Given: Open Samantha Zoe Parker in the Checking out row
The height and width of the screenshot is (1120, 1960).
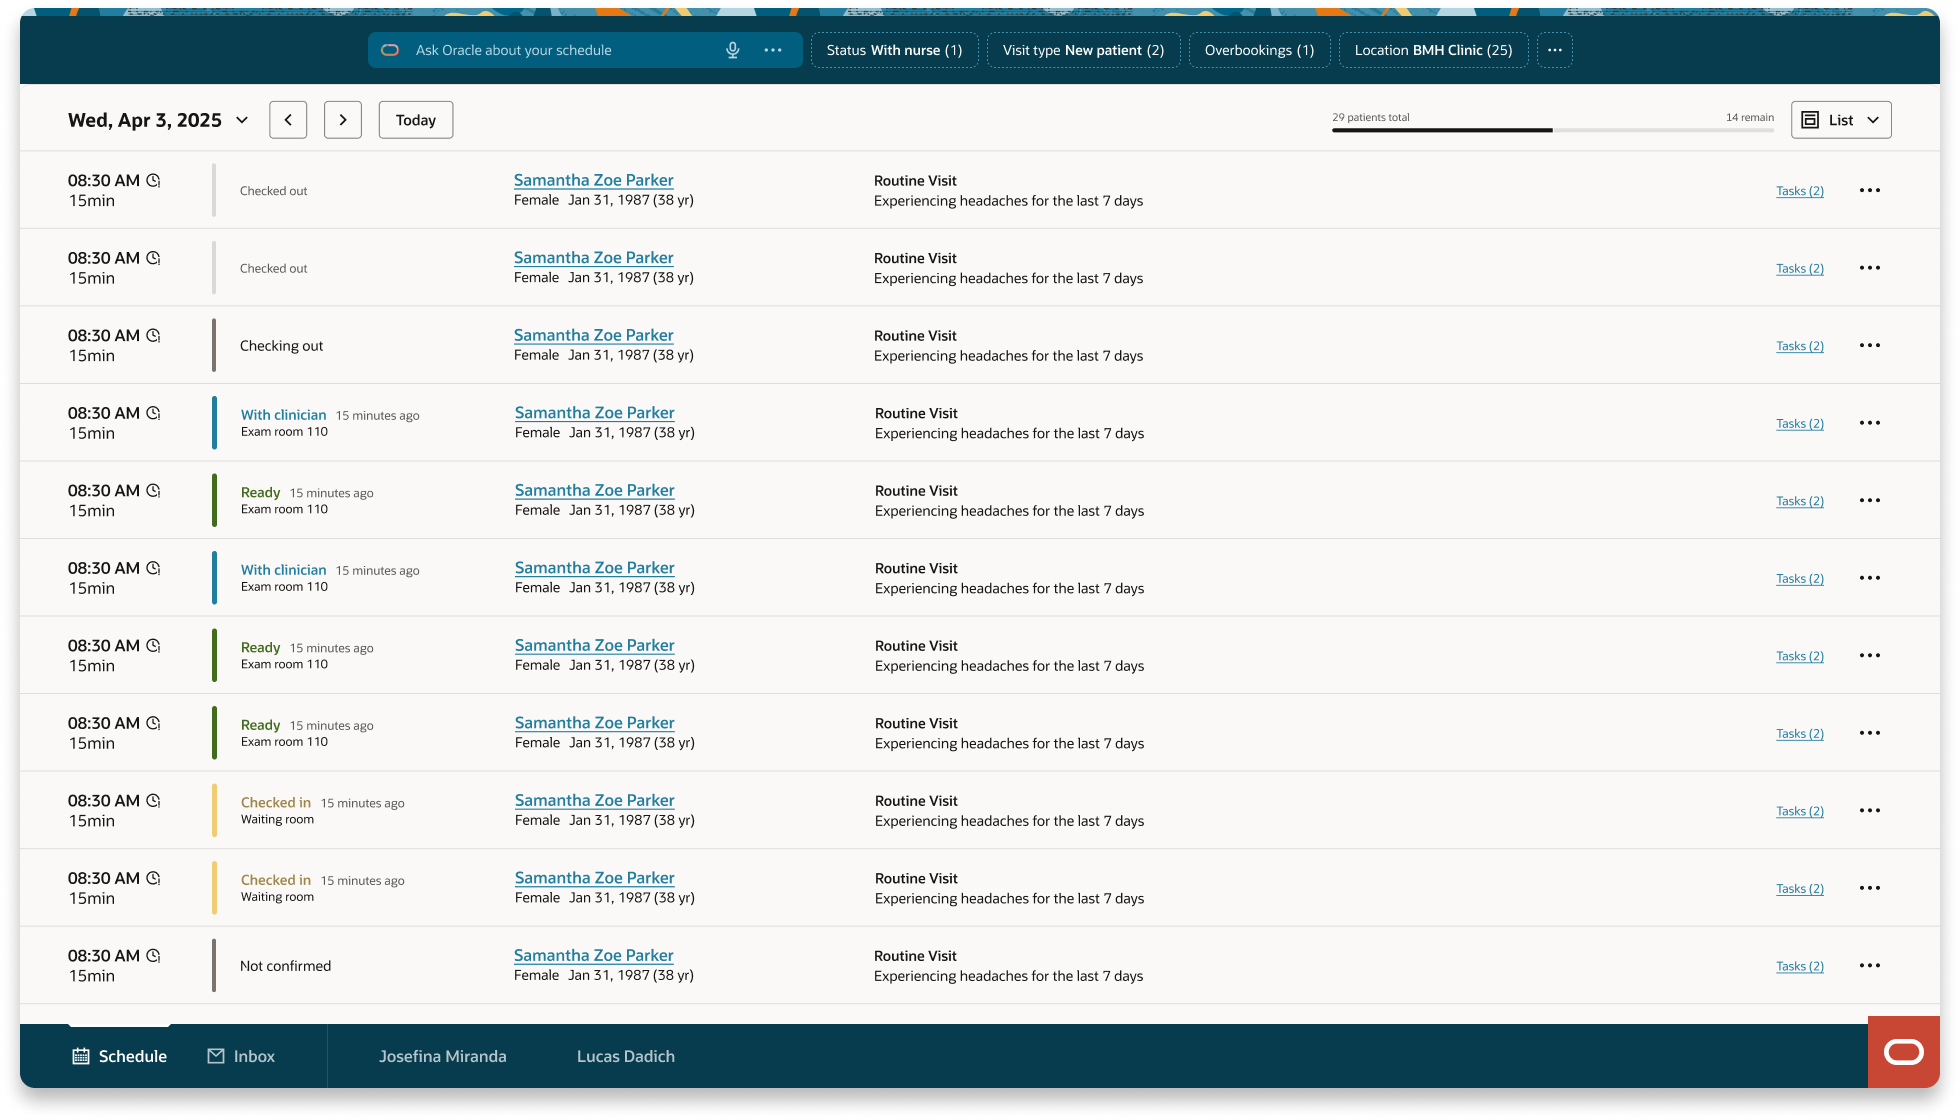Looking at the screenshot, I should pyautogui.click(x=594, y=335).
